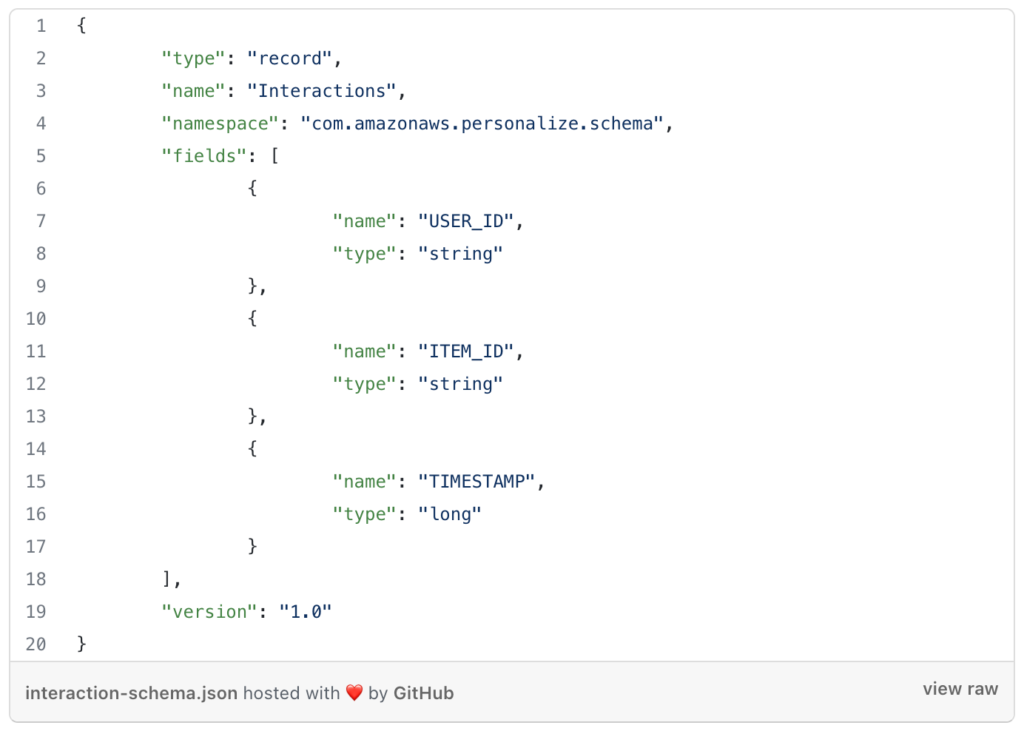This screenshot has height=731, width=1024.
Task: Click the "fields" key on line 5
Action: (x=204, y=156)
